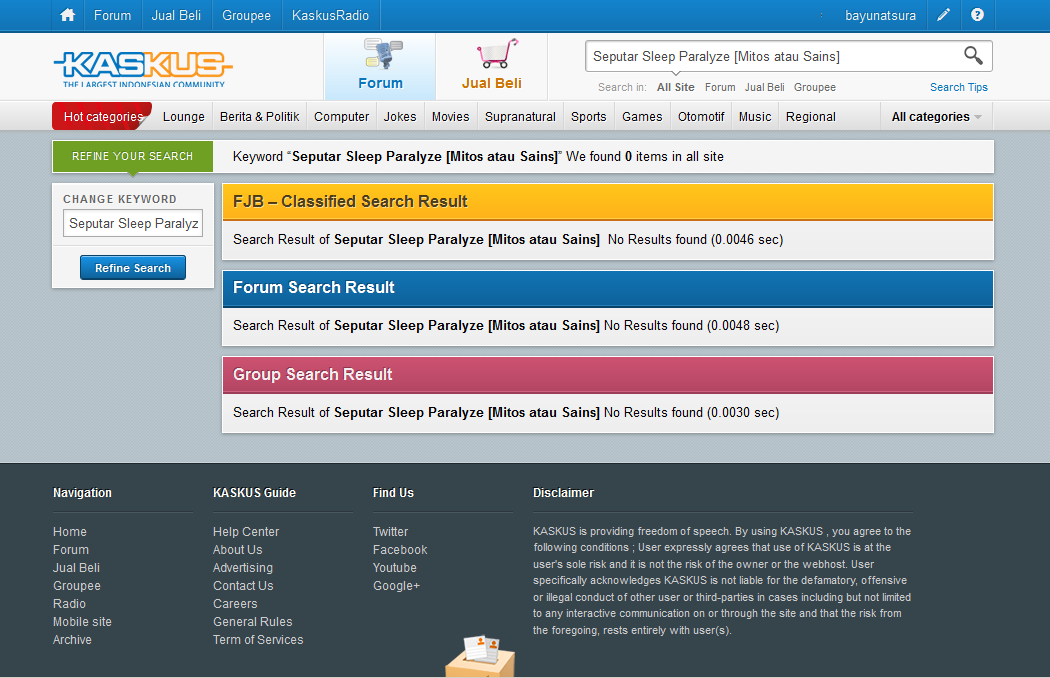Image resolution: width=1050 pixels, height=678 pixels.
Task: Open Careers footer link
Action: click(x=235, y=604)
